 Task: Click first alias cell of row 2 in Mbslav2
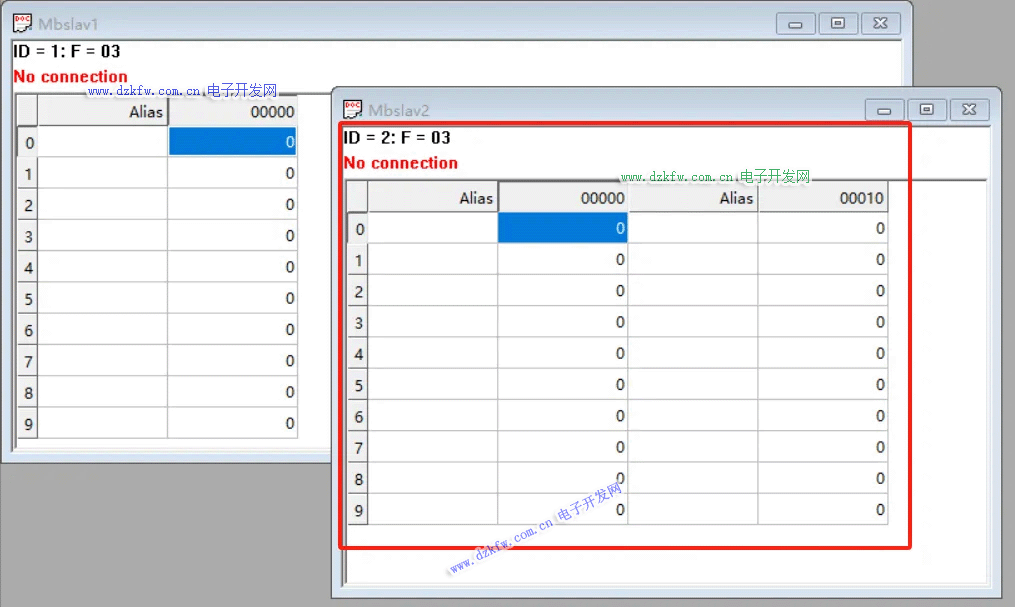[432, 291]
